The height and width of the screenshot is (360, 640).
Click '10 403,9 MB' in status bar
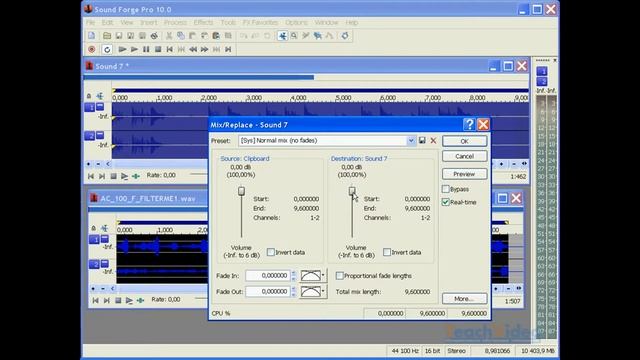(538, 351)
